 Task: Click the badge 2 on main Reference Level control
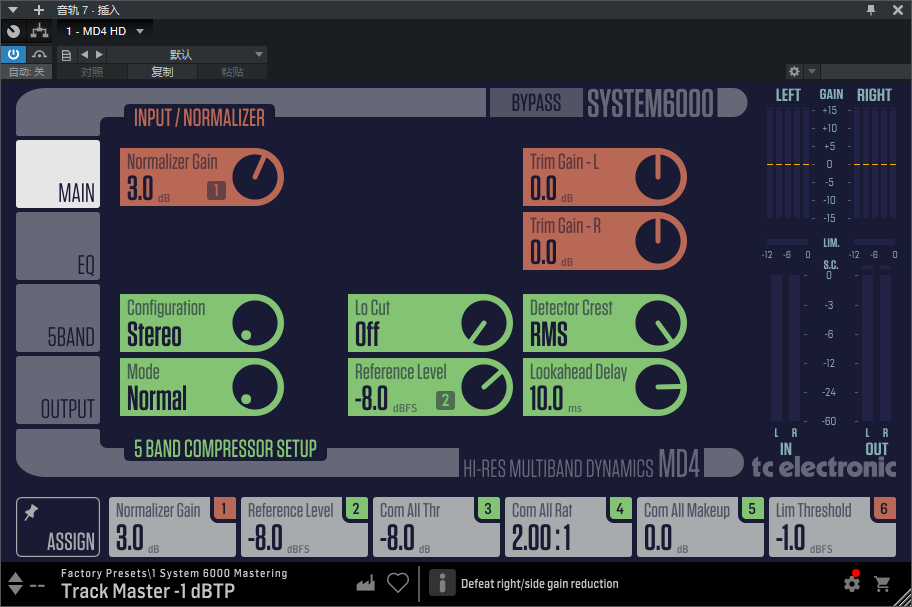[445, 400]
